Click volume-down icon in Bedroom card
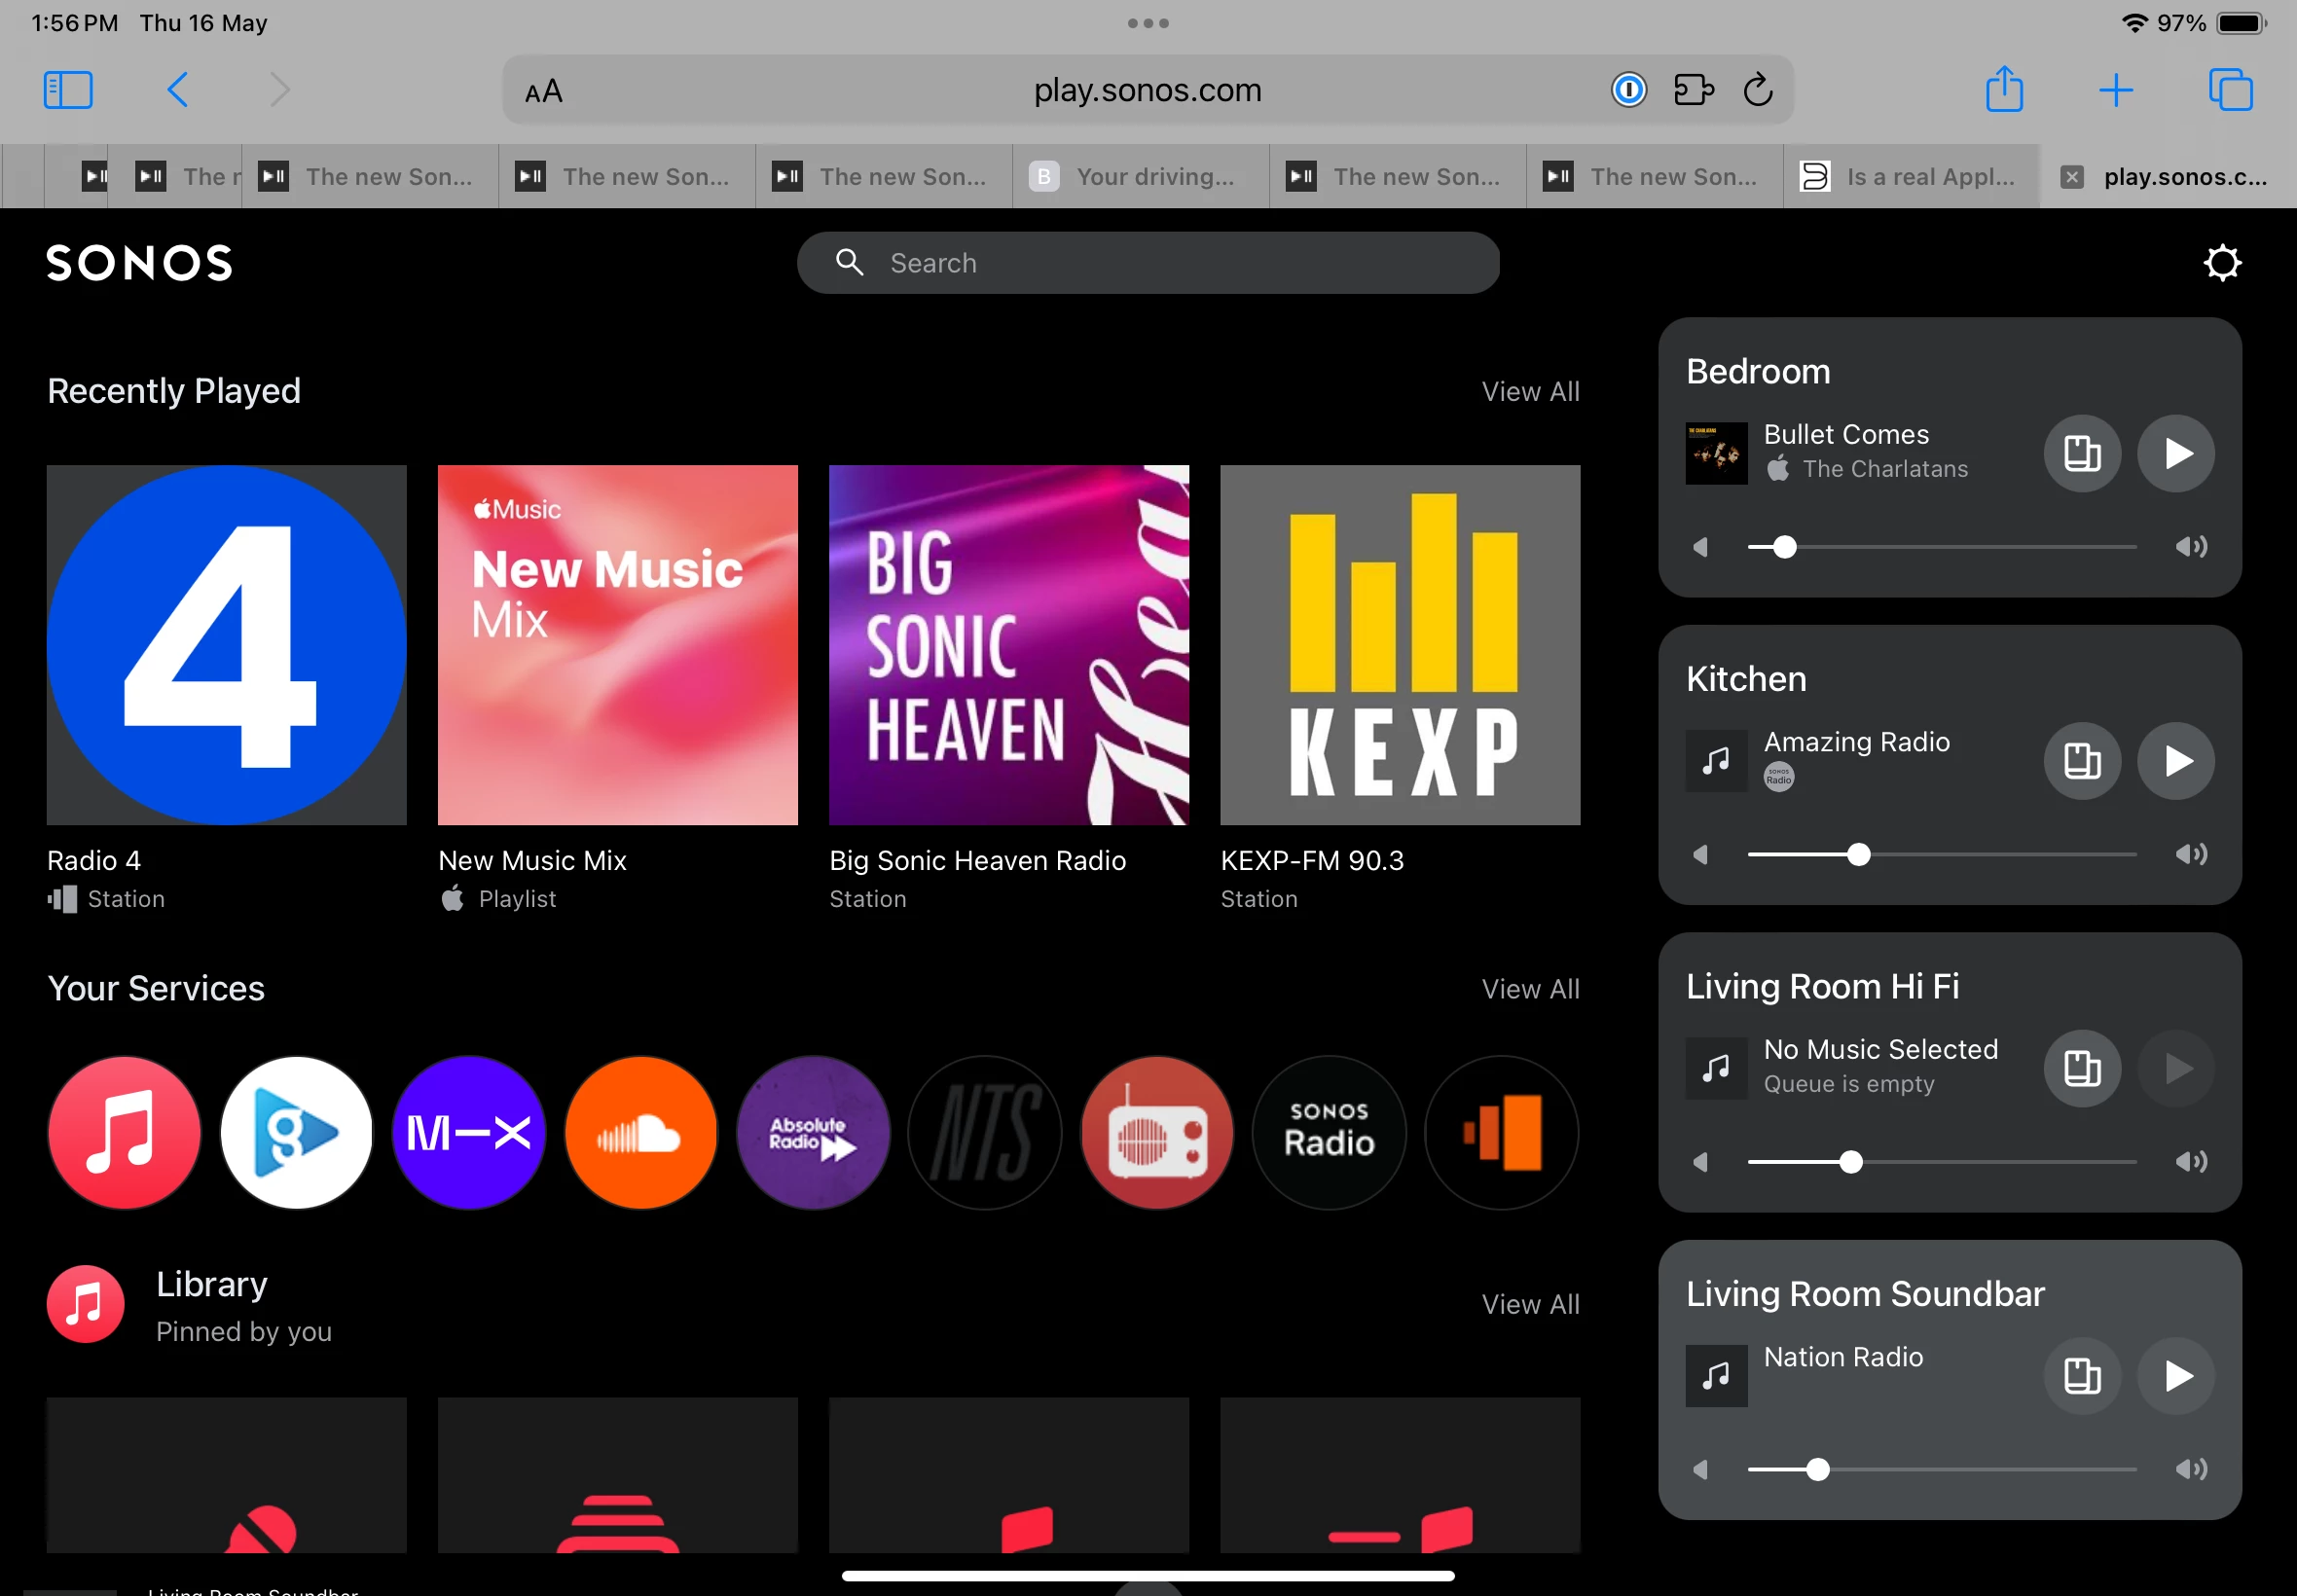Viewport: 2297px width, 1596px height. tap(1701, 547)
